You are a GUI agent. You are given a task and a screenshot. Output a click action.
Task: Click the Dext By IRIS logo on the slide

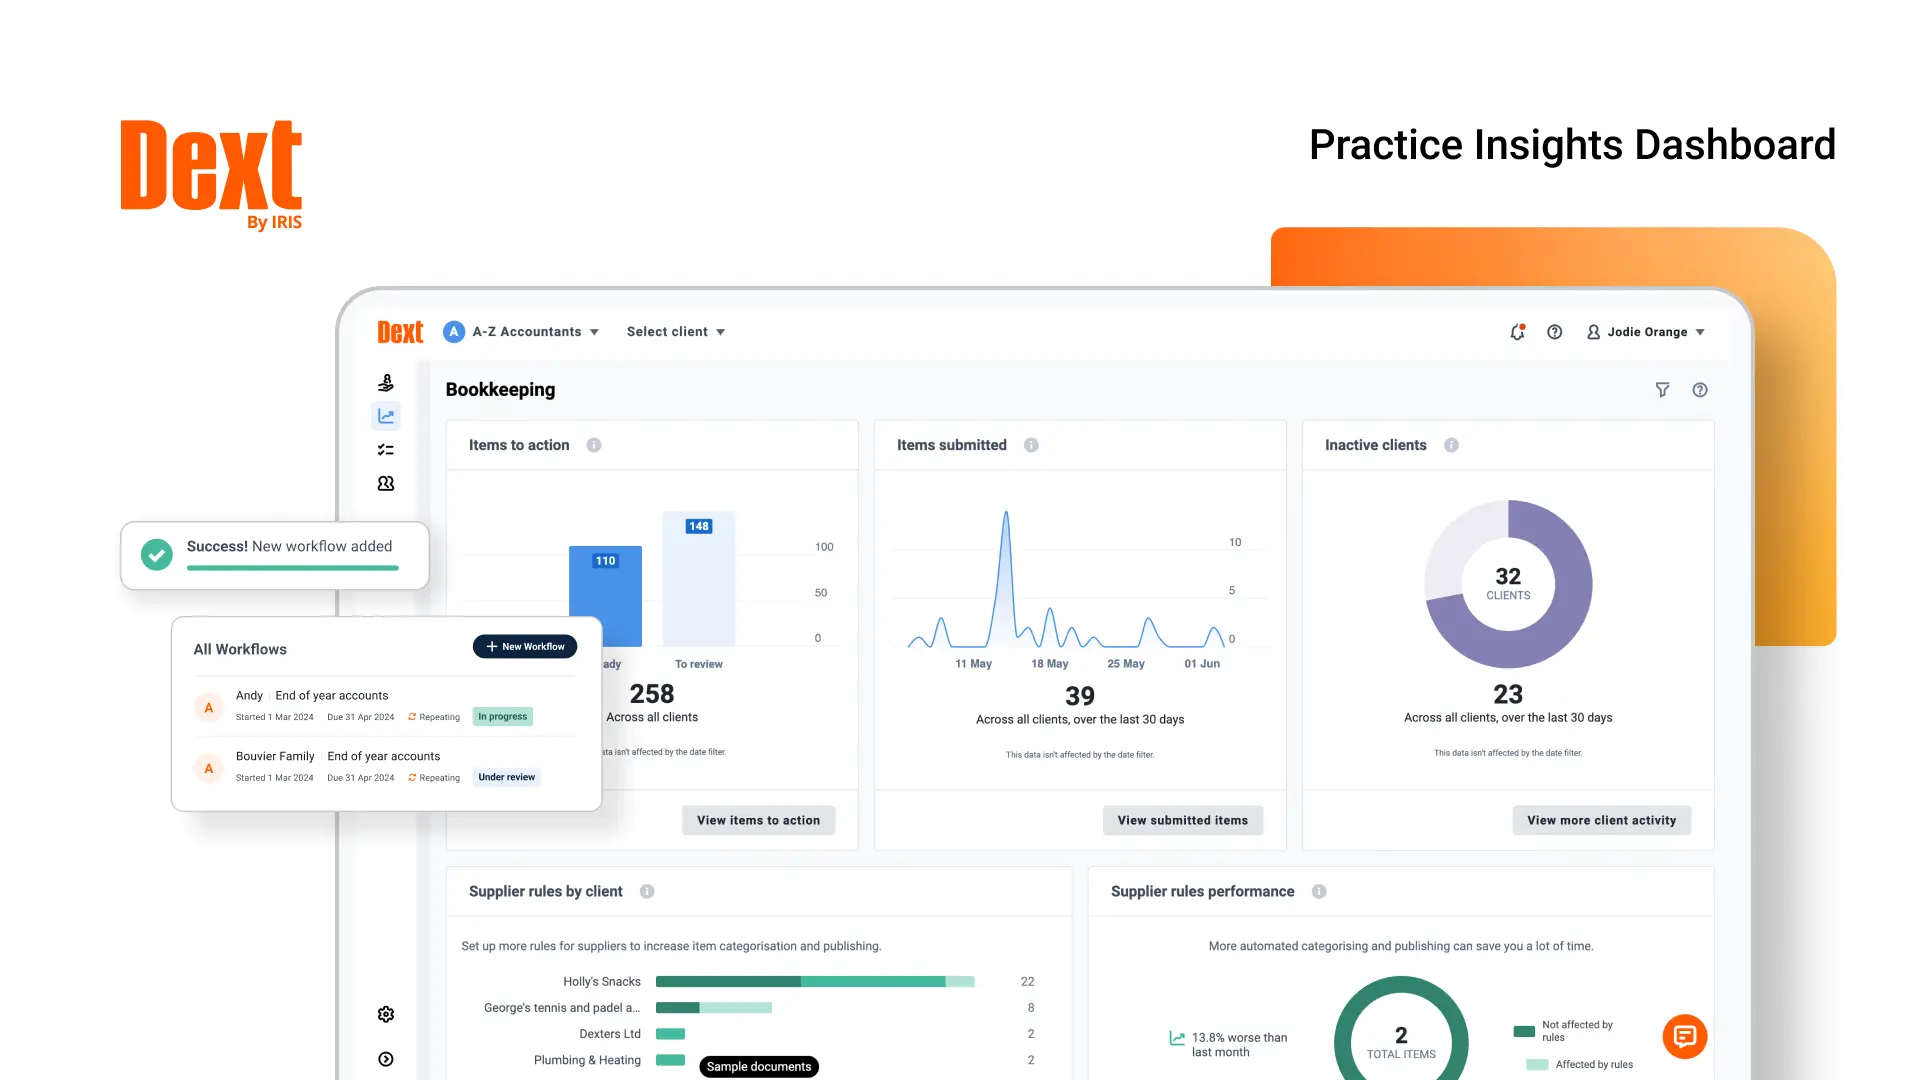(211, 175)
